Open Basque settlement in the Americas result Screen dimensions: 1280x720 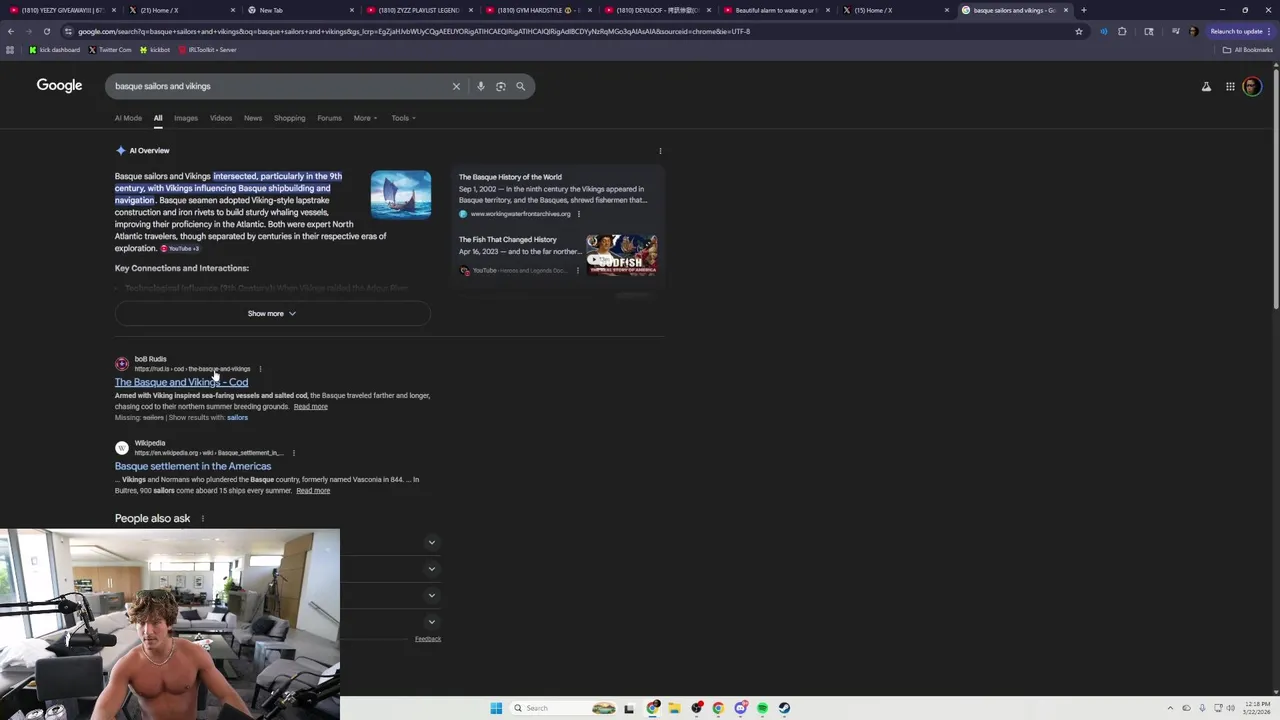click(x=193, y=466)
